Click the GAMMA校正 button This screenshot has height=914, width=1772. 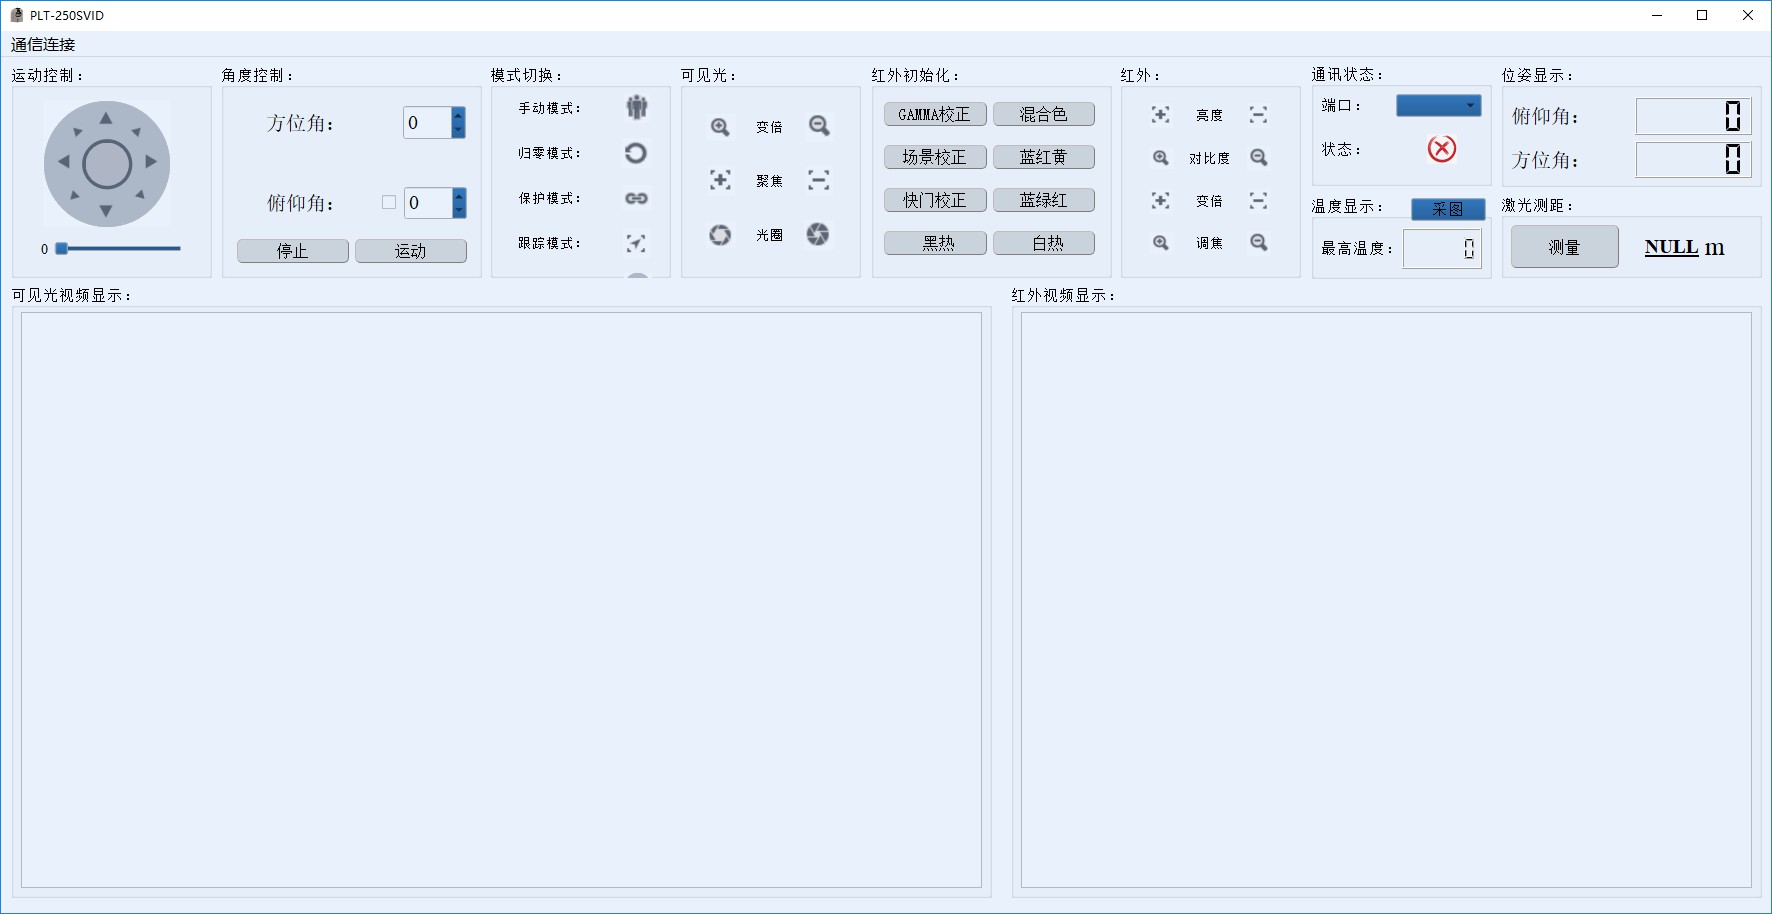tap(935, 114)
